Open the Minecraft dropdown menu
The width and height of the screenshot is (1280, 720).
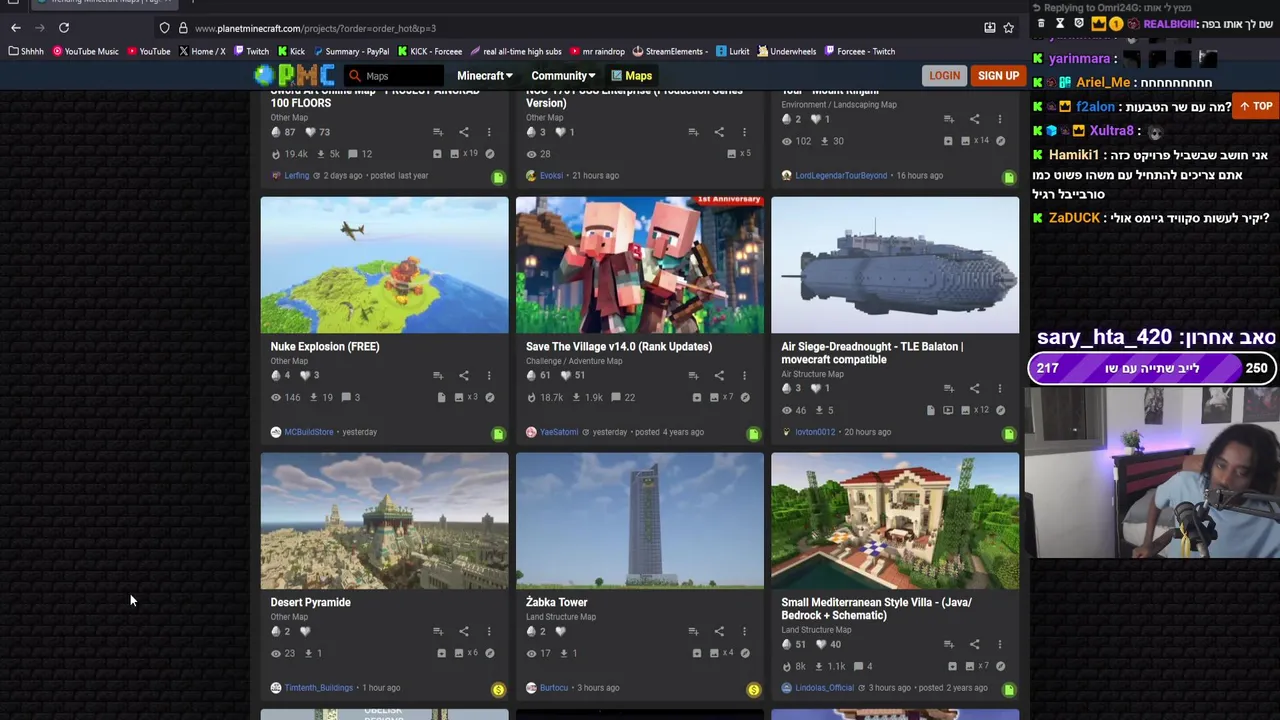(x=484, y=76)
